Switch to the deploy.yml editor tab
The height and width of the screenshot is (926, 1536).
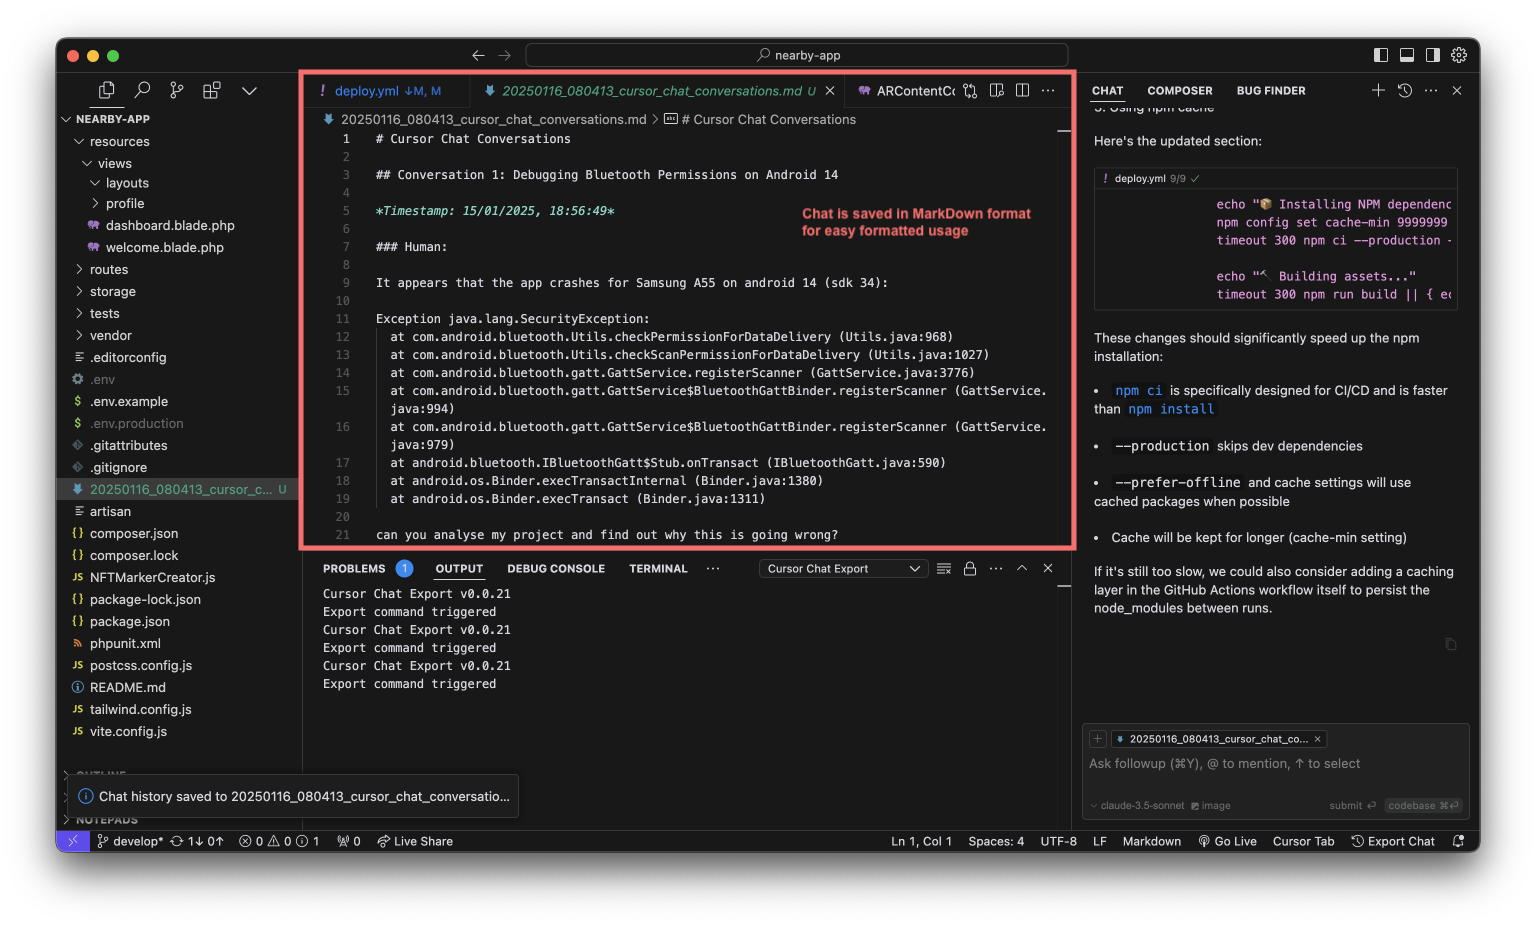(x=385, y=91)
